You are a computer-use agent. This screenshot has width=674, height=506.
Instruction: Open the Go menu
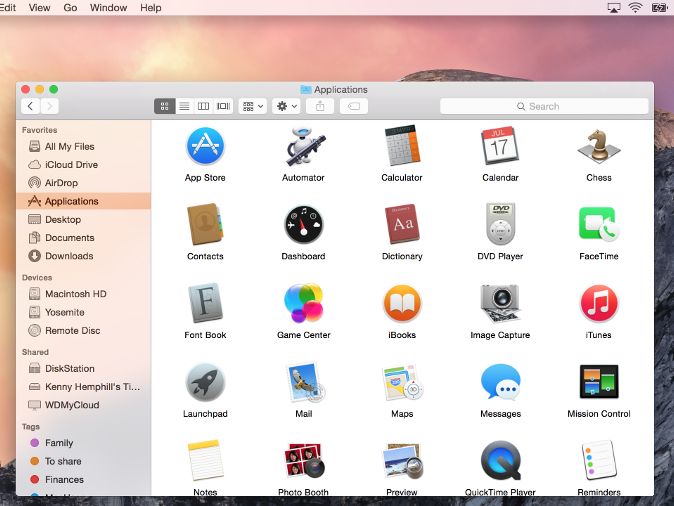[70, 8]
